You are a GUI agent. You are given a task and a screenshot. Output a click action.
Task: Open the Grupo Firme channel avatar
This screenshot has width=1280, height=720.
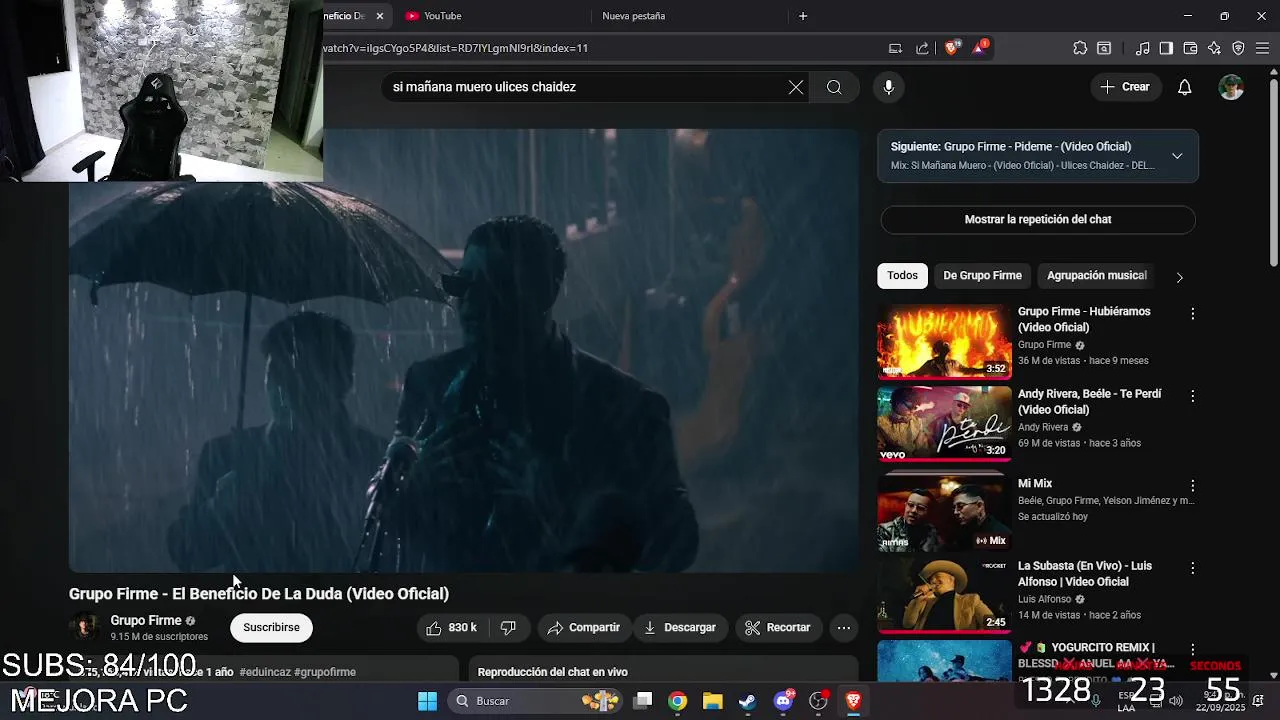[85, 627]
